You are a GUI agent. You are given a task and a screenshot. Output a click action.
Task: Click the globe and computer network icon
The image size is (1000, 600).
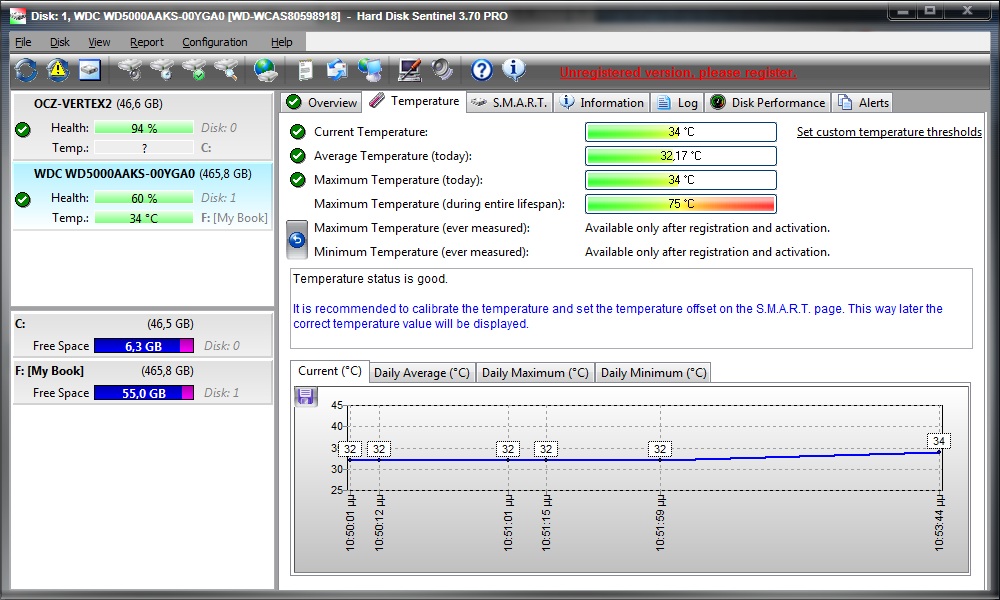click(370, 70)
